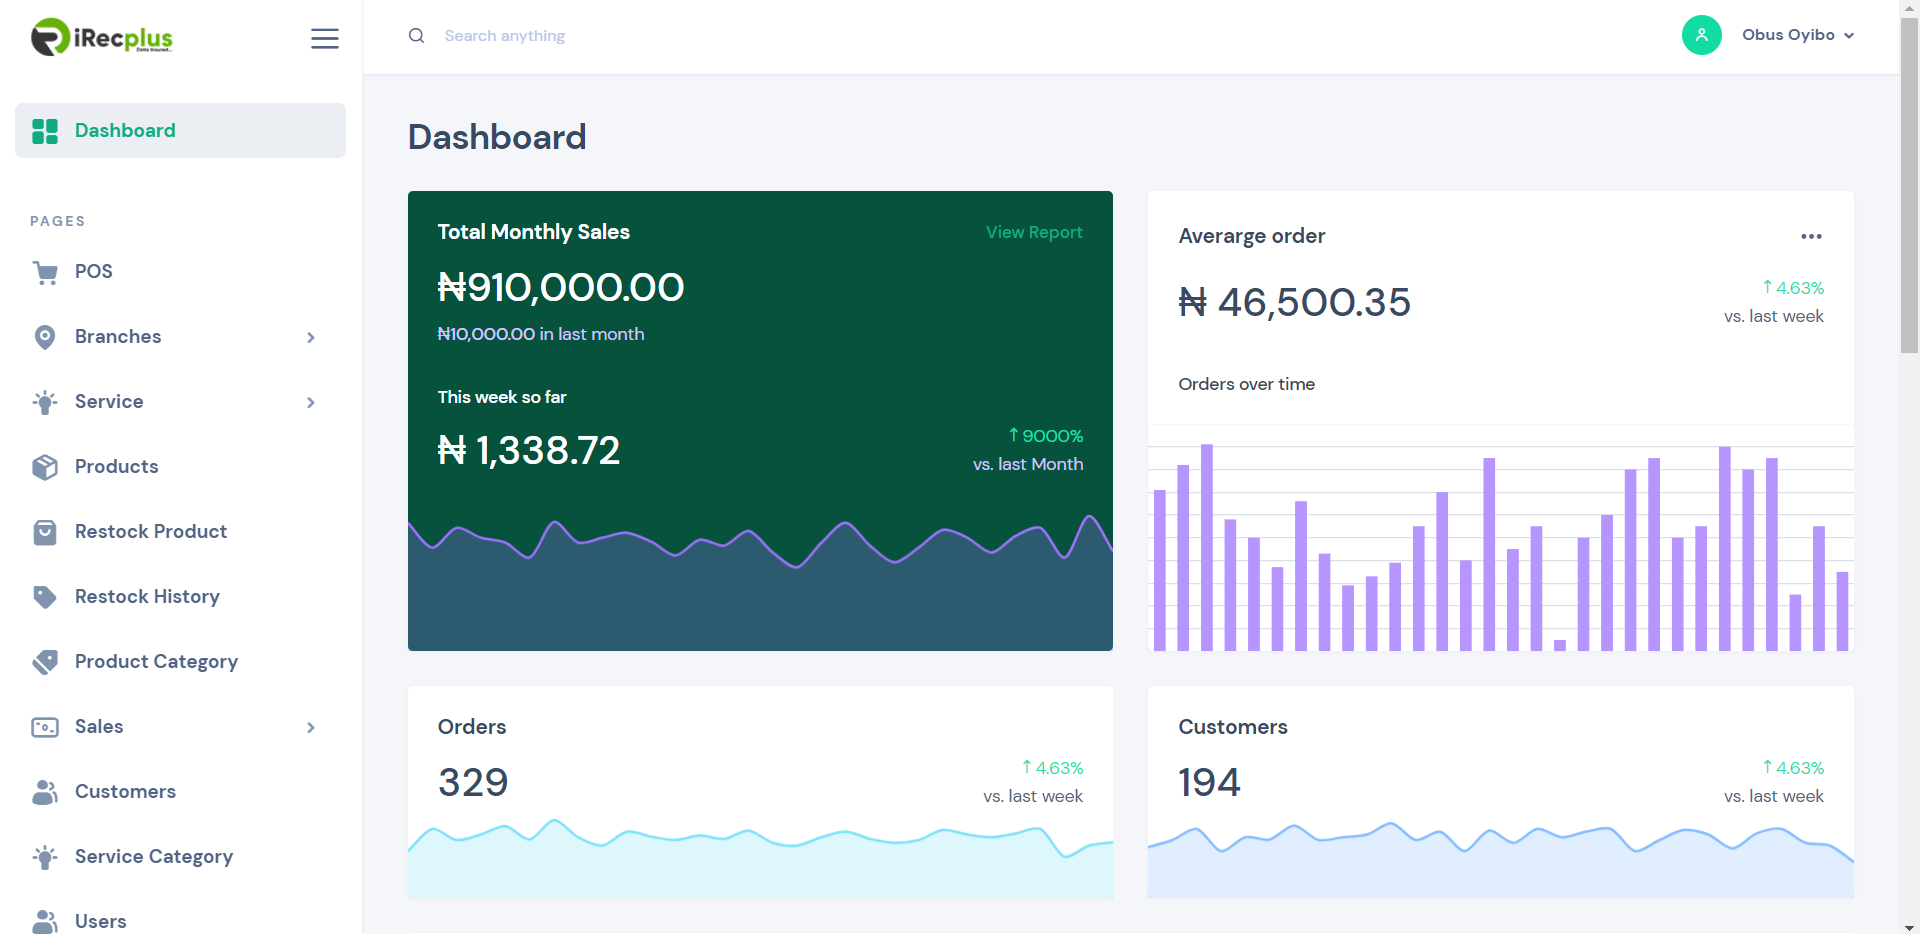This screenshot has width=1920, height=934.
Task: Click the search magnifier icon
Action: [x=416, y=36]
